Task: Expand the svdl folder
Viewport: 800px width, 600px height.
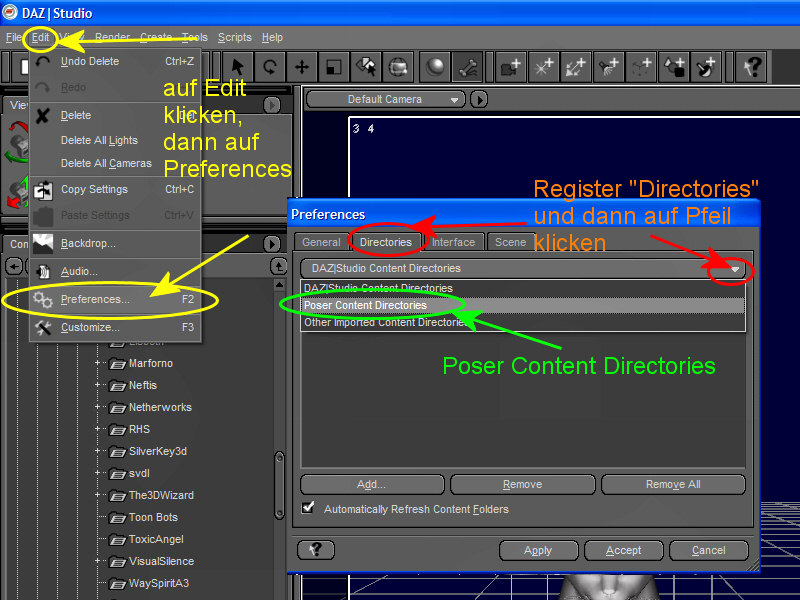Action: coord(97,472)
